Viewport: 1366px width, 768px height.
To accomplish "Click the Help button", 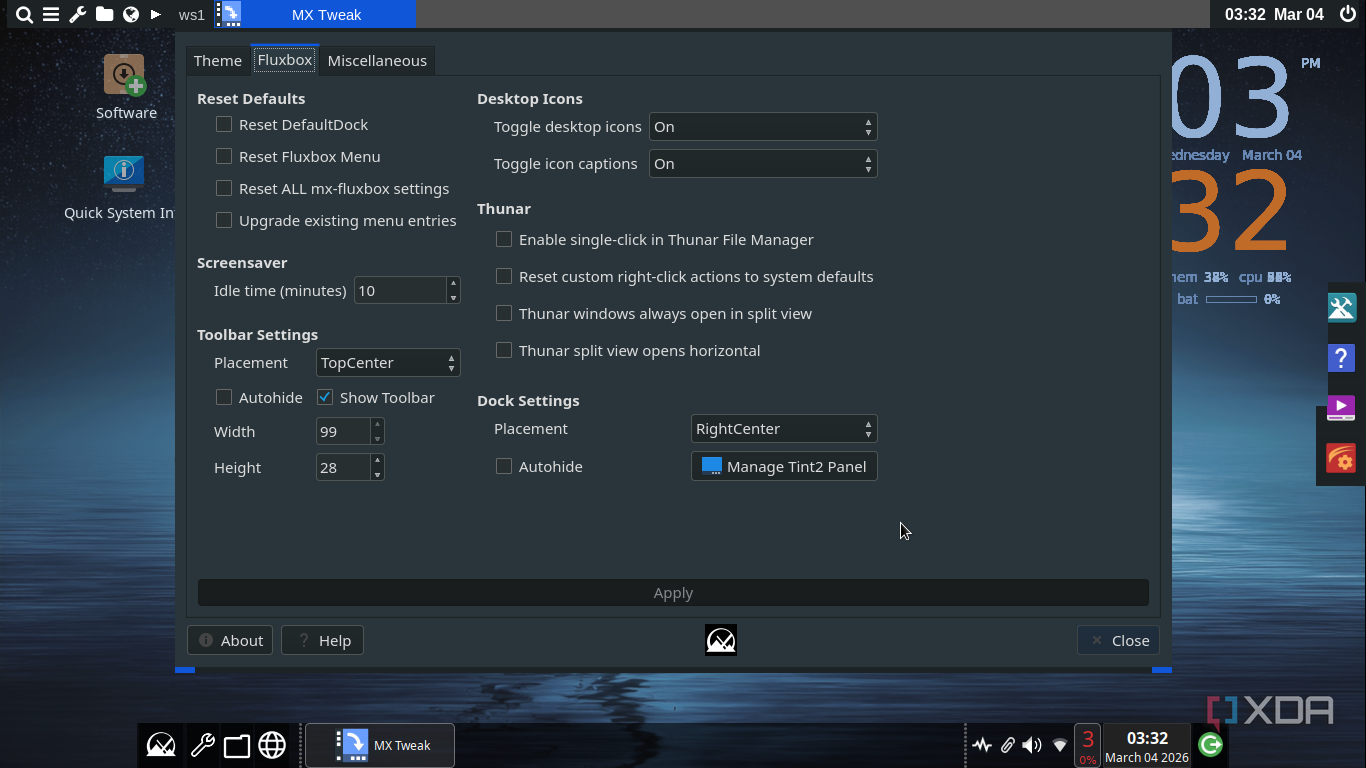I will (x=322, y=640).
